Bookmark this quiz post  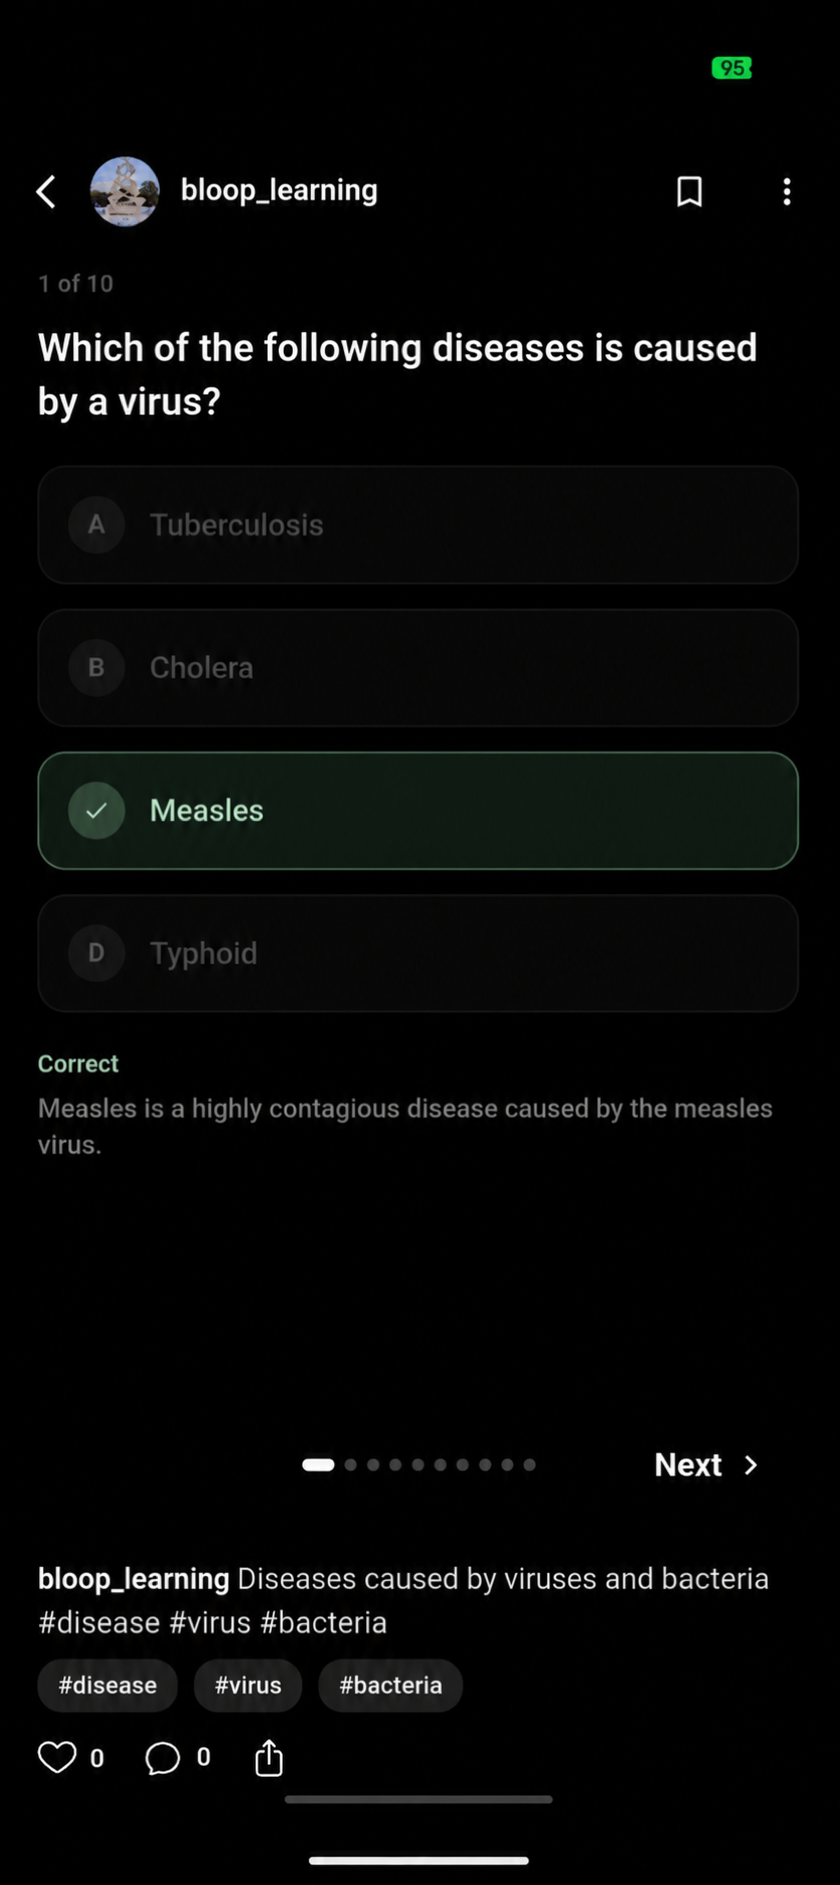click(x=689, y=191)
